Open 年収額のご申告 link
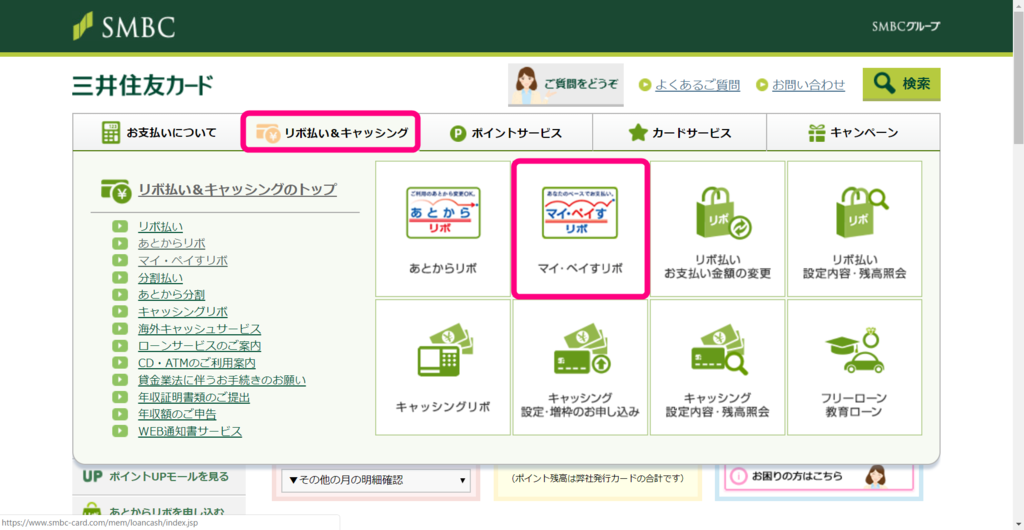The height and width of the screenshot is (530, 1024). tap(178, 413)
